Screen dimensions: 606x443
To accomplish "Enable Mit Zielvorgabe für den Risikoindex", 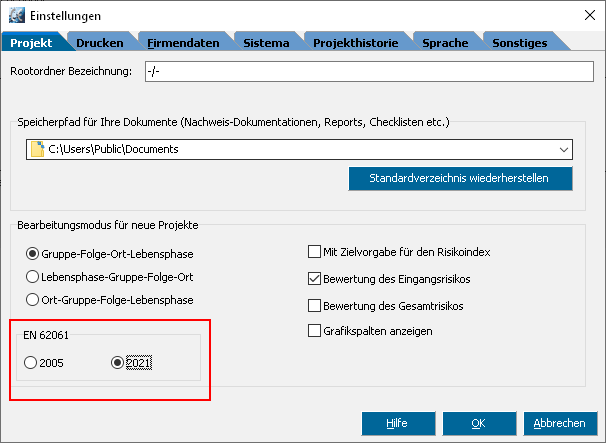I will tap(315, 254).
